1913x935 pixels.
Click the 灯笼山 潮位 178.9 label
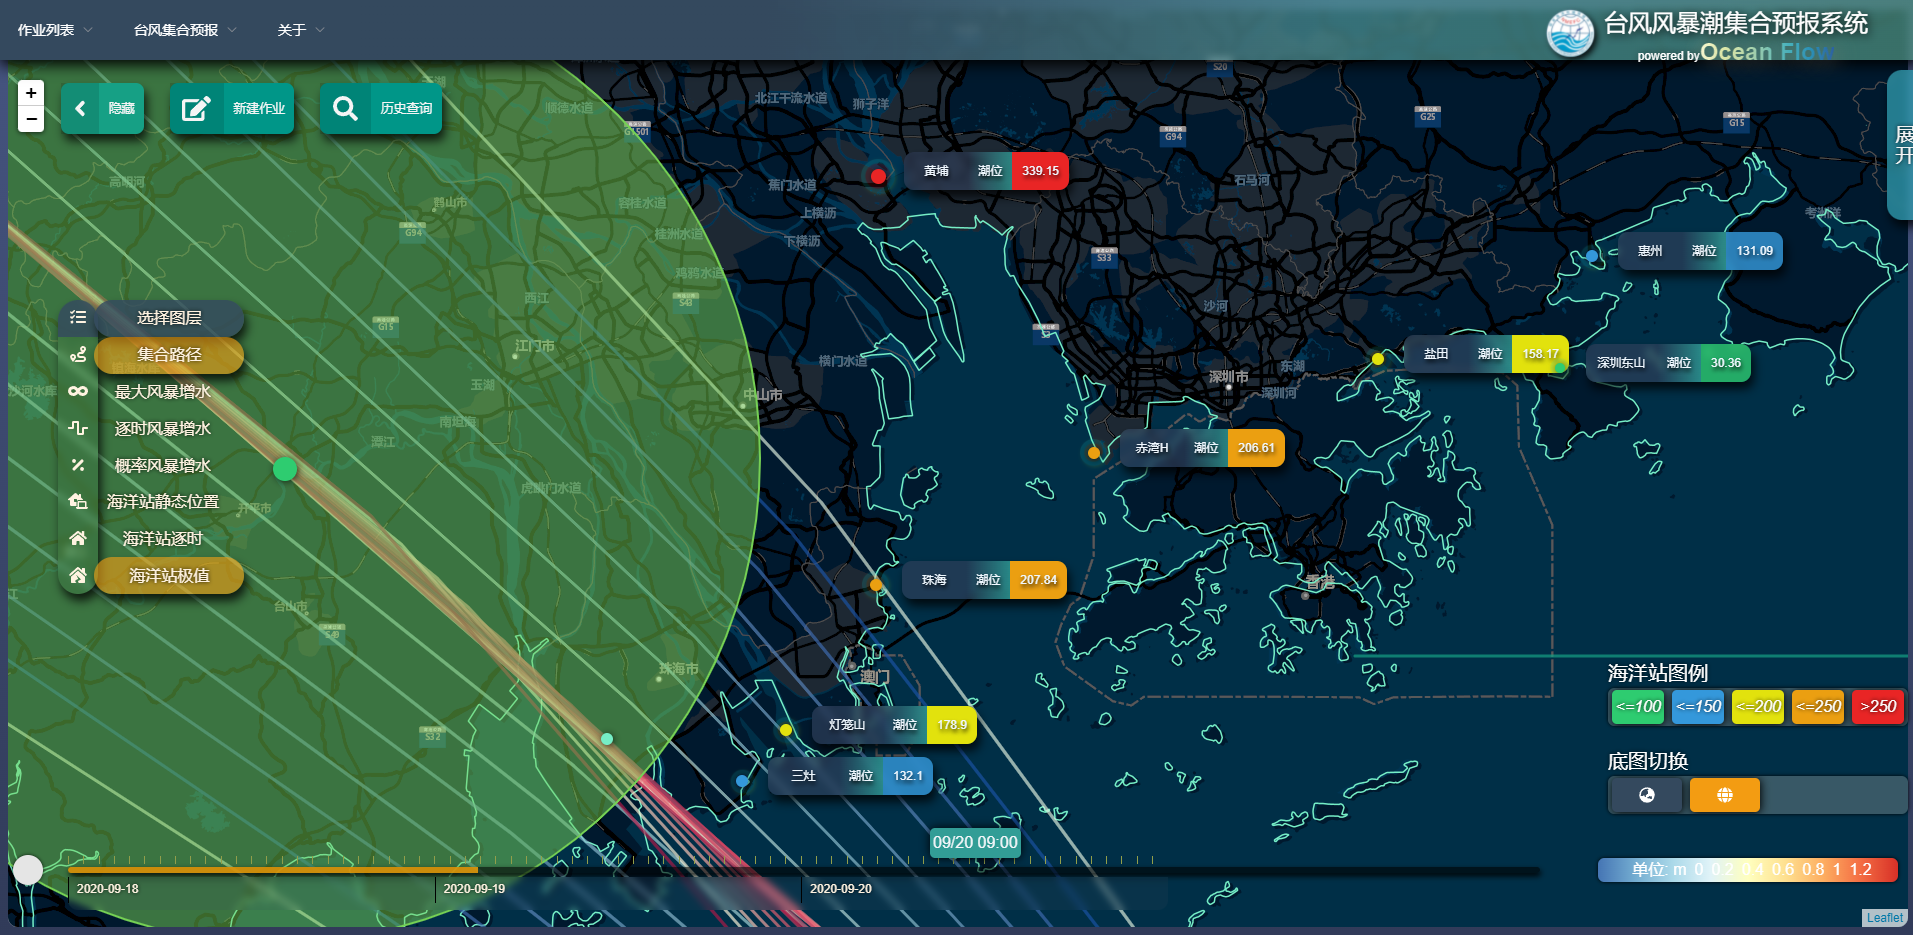[894, 725]
